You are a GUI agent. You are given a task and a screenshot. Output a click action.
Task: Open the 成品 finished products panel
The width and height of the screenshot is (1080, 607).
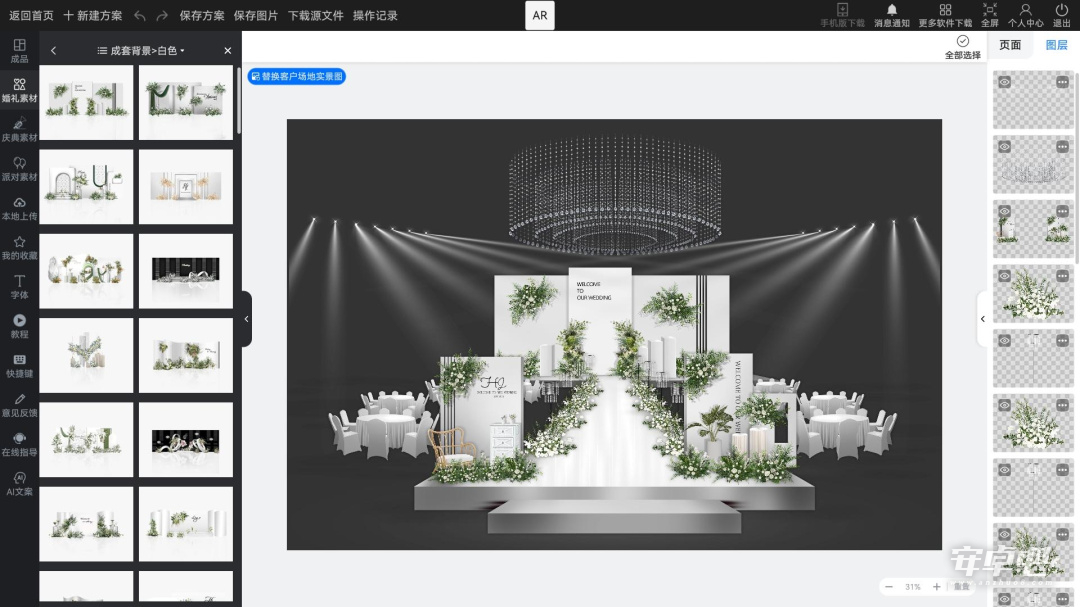(x=19, y=50)
